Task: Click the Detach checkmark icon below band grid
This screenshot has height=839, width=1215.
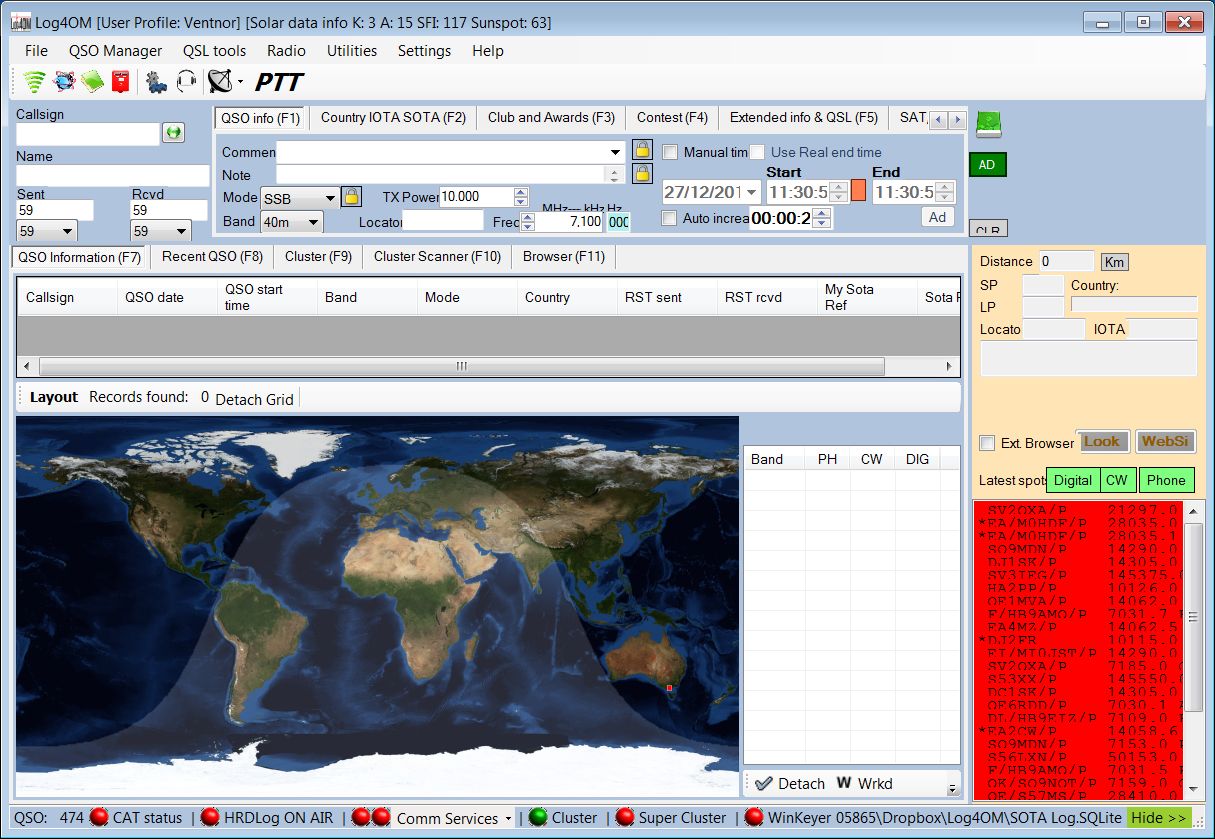Action: [x=764, y=784]
